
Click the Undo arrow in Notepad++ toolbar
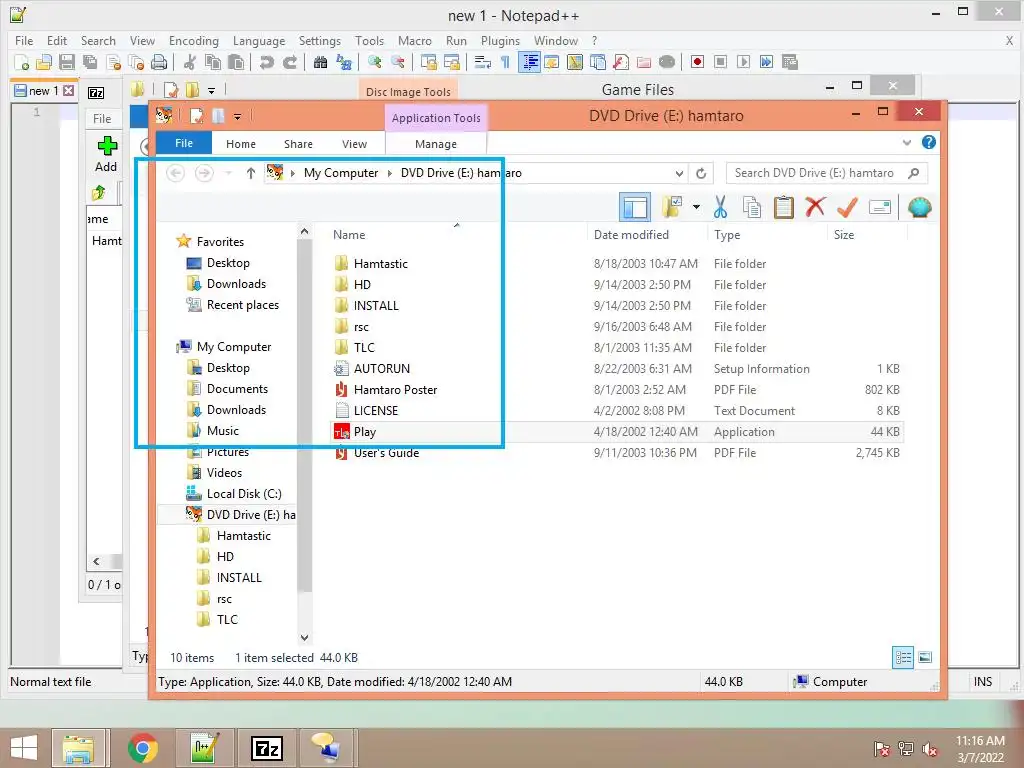pos(266,62)
